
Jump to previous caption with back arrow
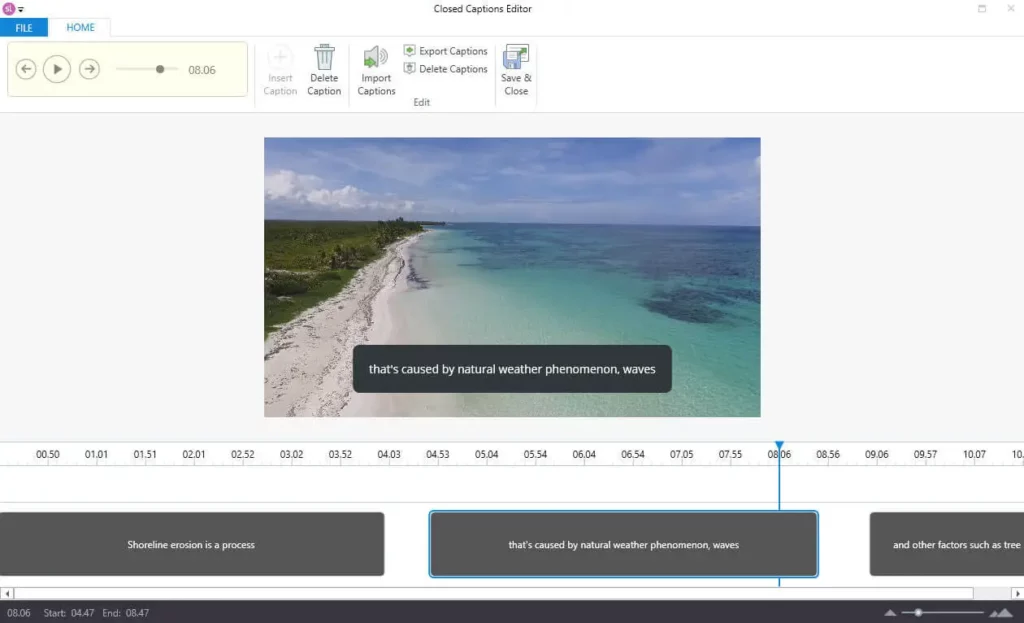pos(26,69)
